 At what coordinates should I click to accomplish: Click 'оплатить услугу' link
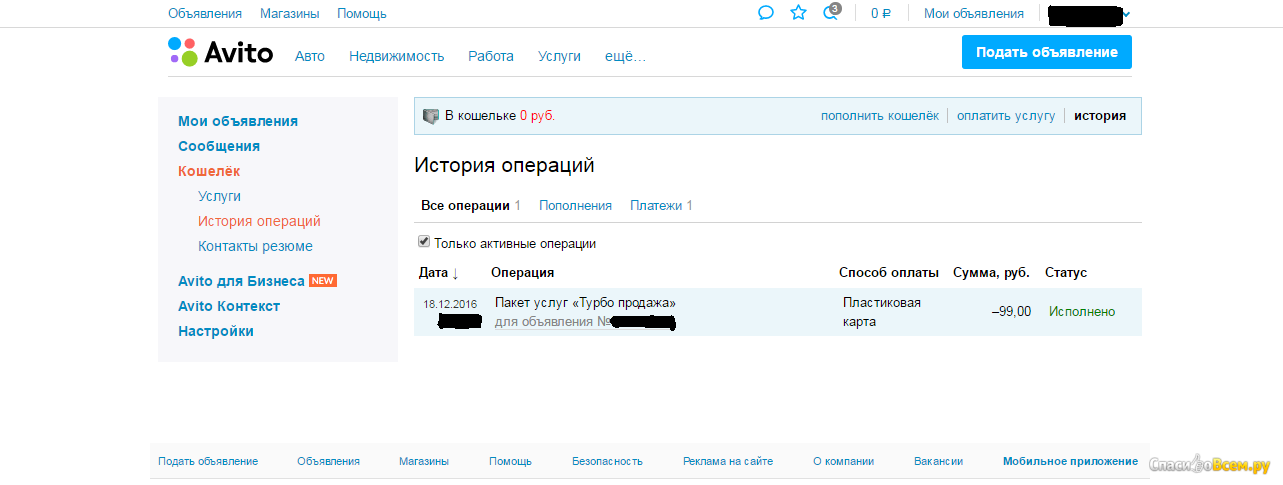click(1006, 116)
